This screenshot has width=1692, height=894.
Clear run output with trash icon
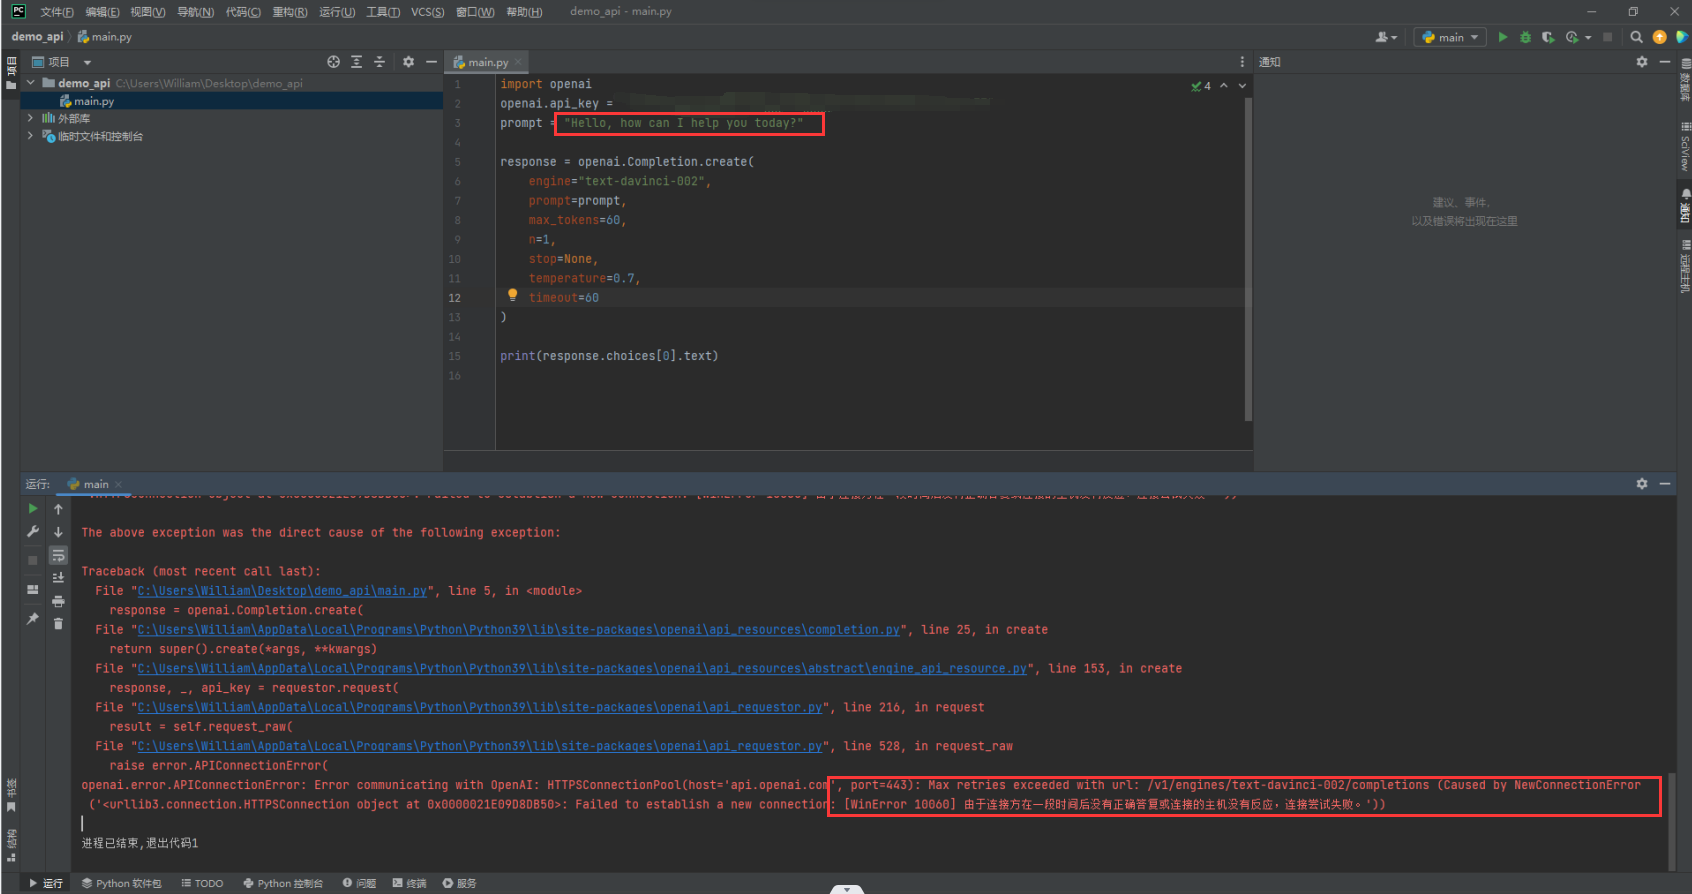pyautogui.click(x=58, y=624)
